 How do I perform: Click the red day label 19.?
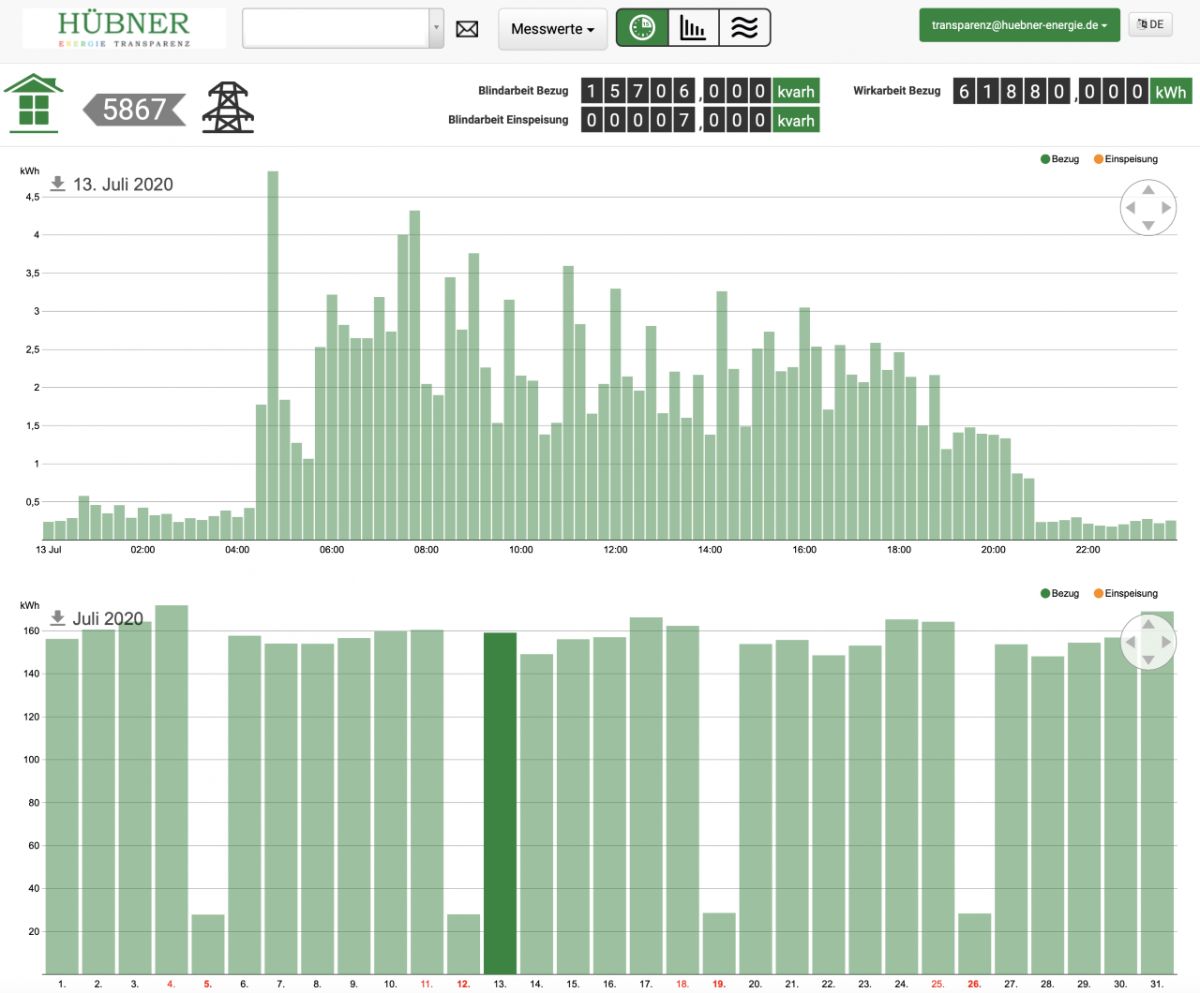(x=719, y=984)
